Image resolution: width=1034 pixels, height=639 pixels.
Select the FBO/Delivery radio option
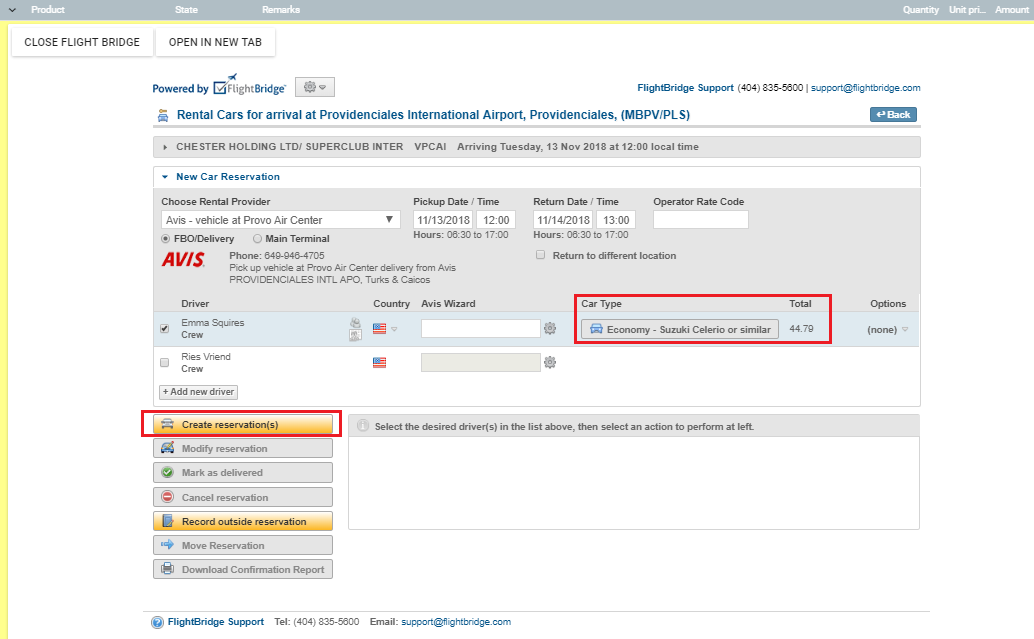(166, 239)
